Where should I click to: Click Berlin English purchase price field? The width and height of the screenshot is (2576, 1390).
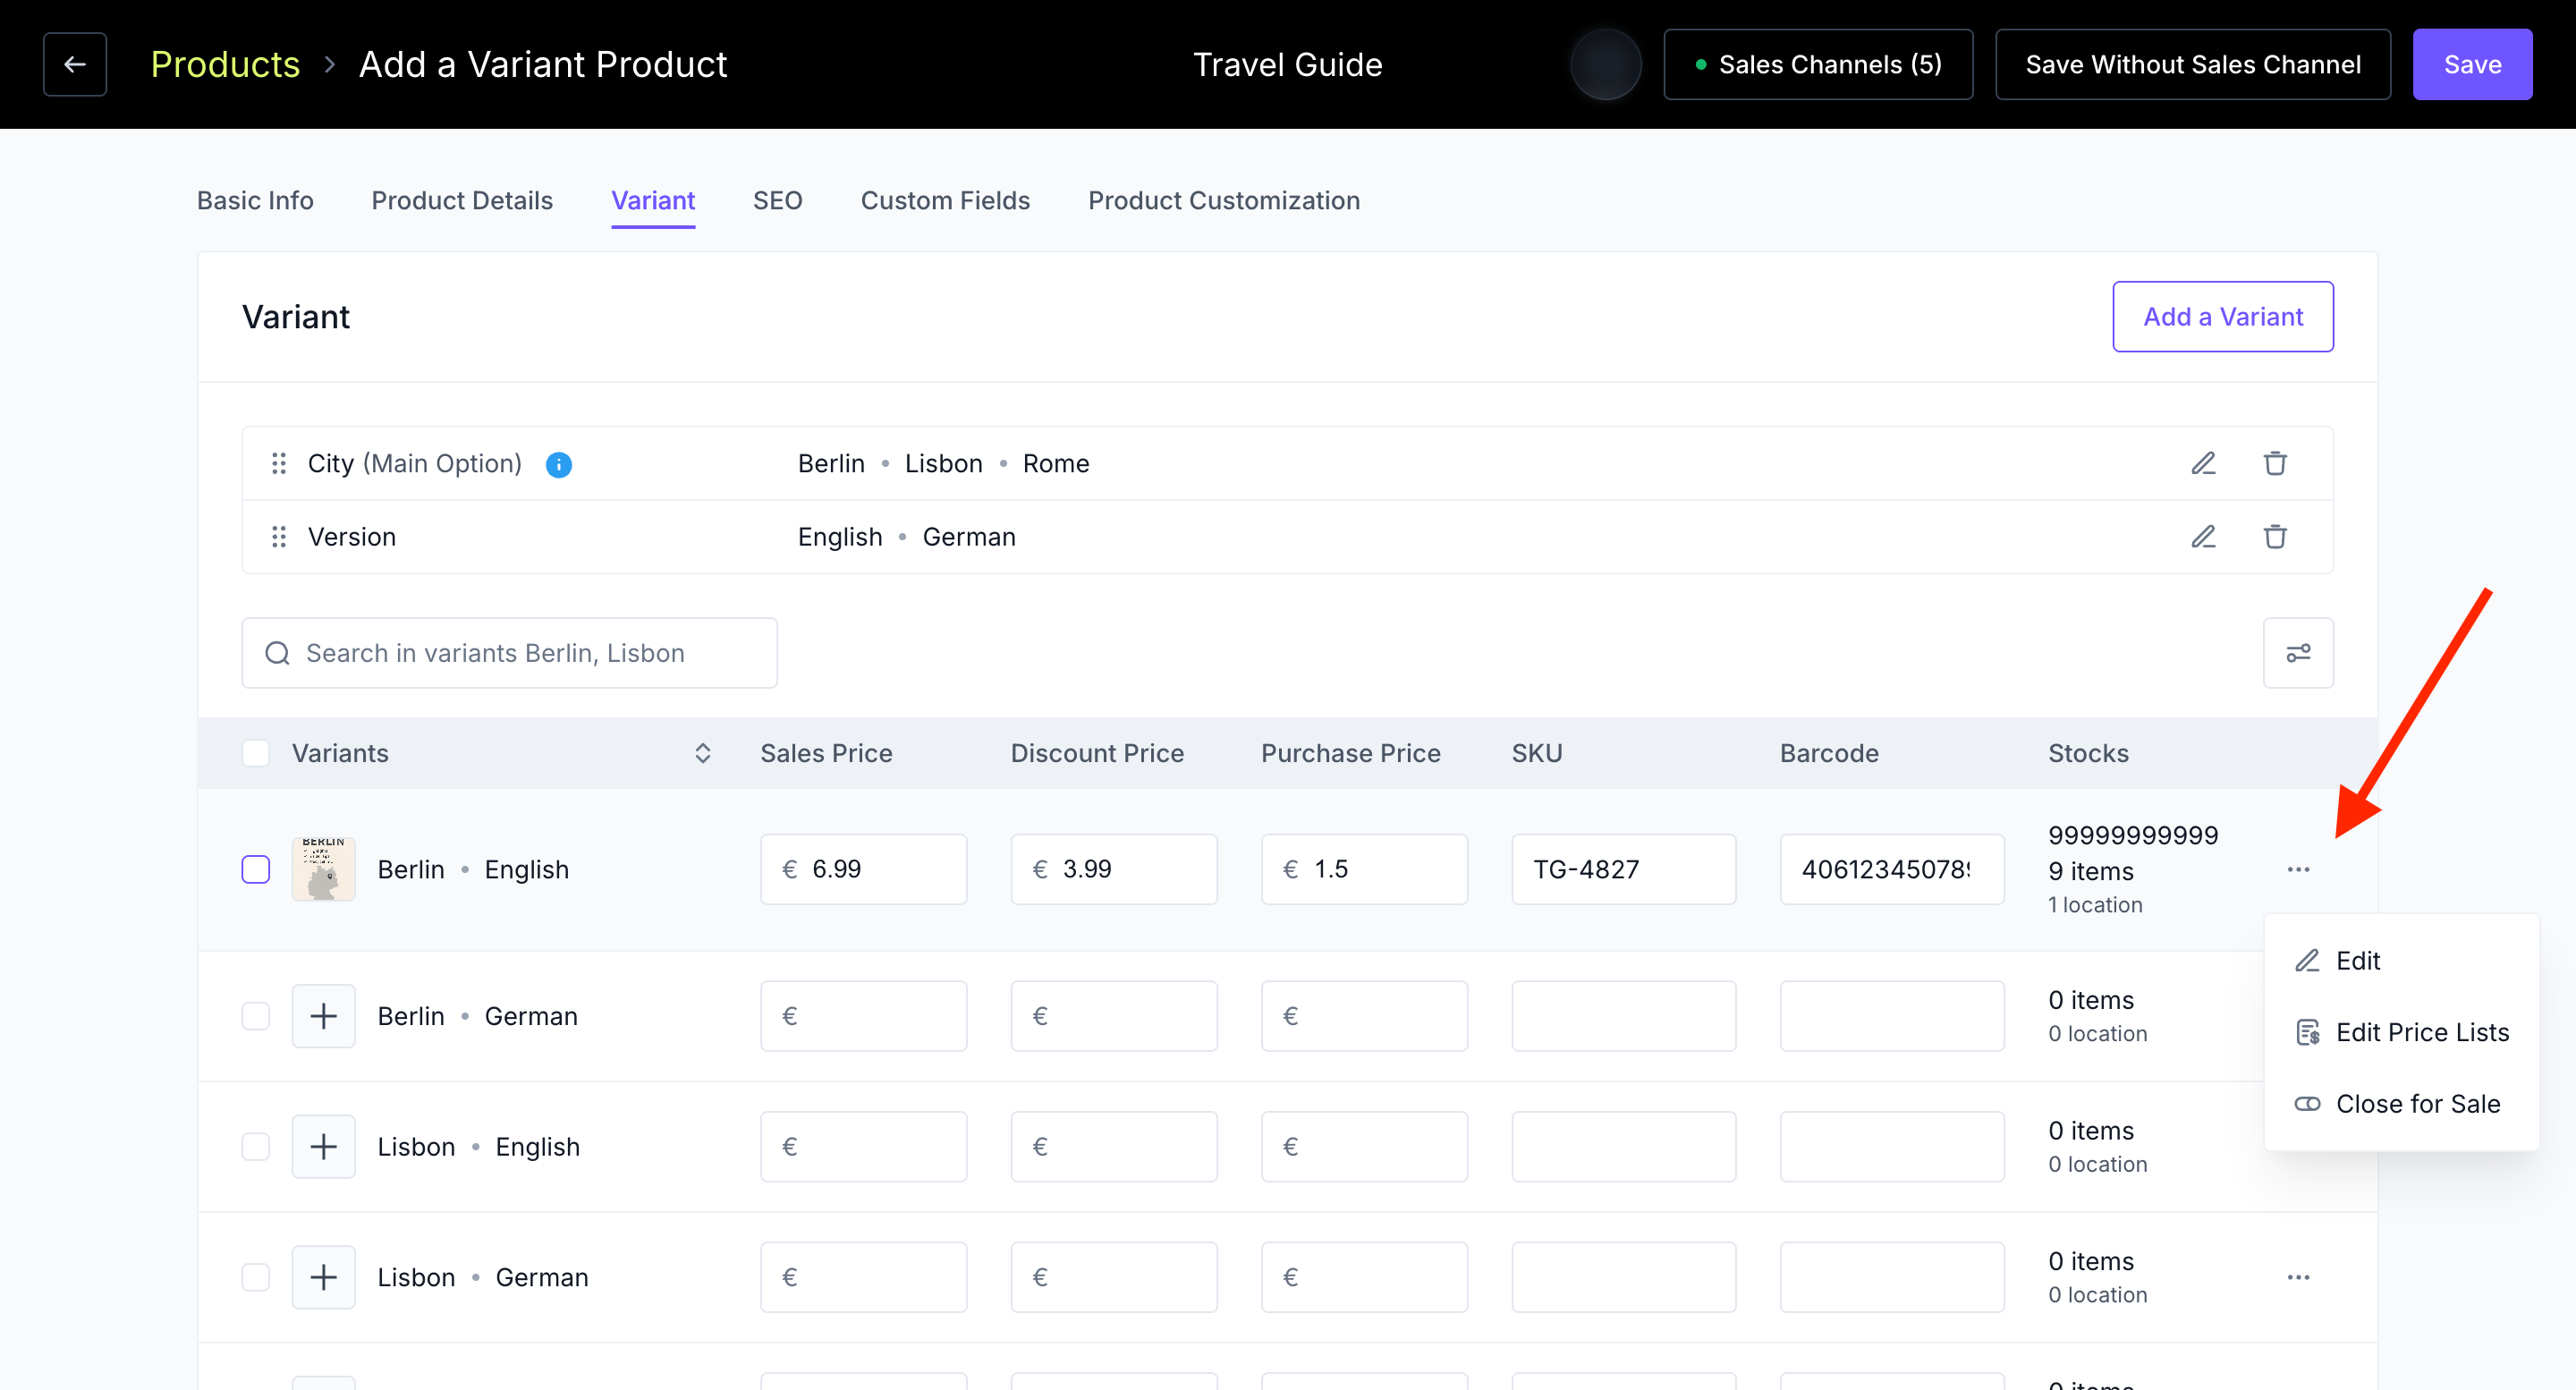coord(1364,869)
